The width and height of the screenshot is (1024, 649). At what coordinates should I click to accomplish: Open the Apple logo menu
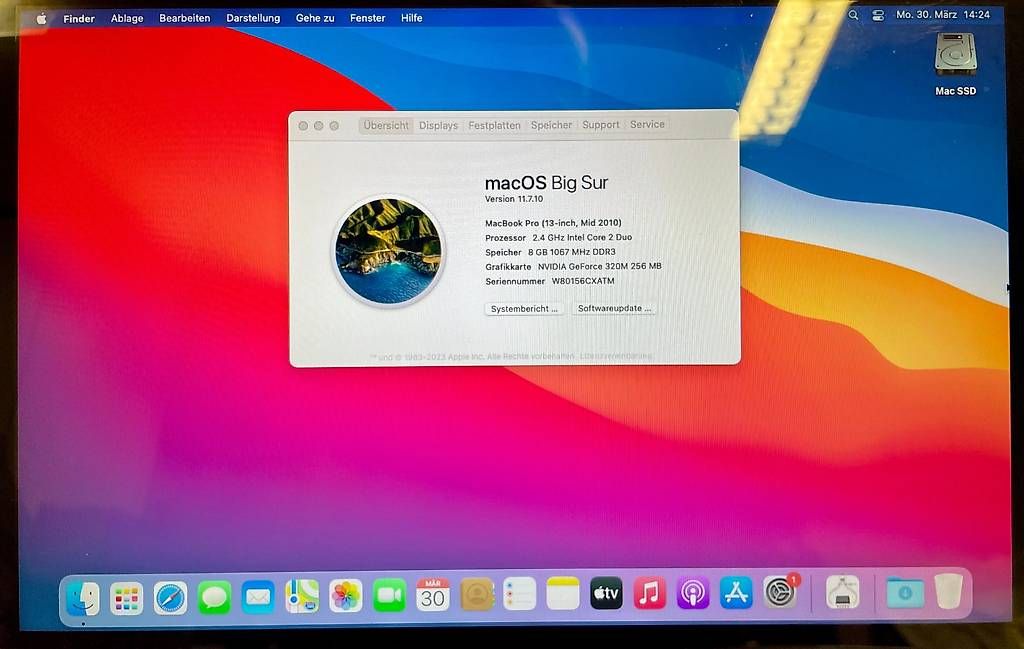[x=41, y=18]
